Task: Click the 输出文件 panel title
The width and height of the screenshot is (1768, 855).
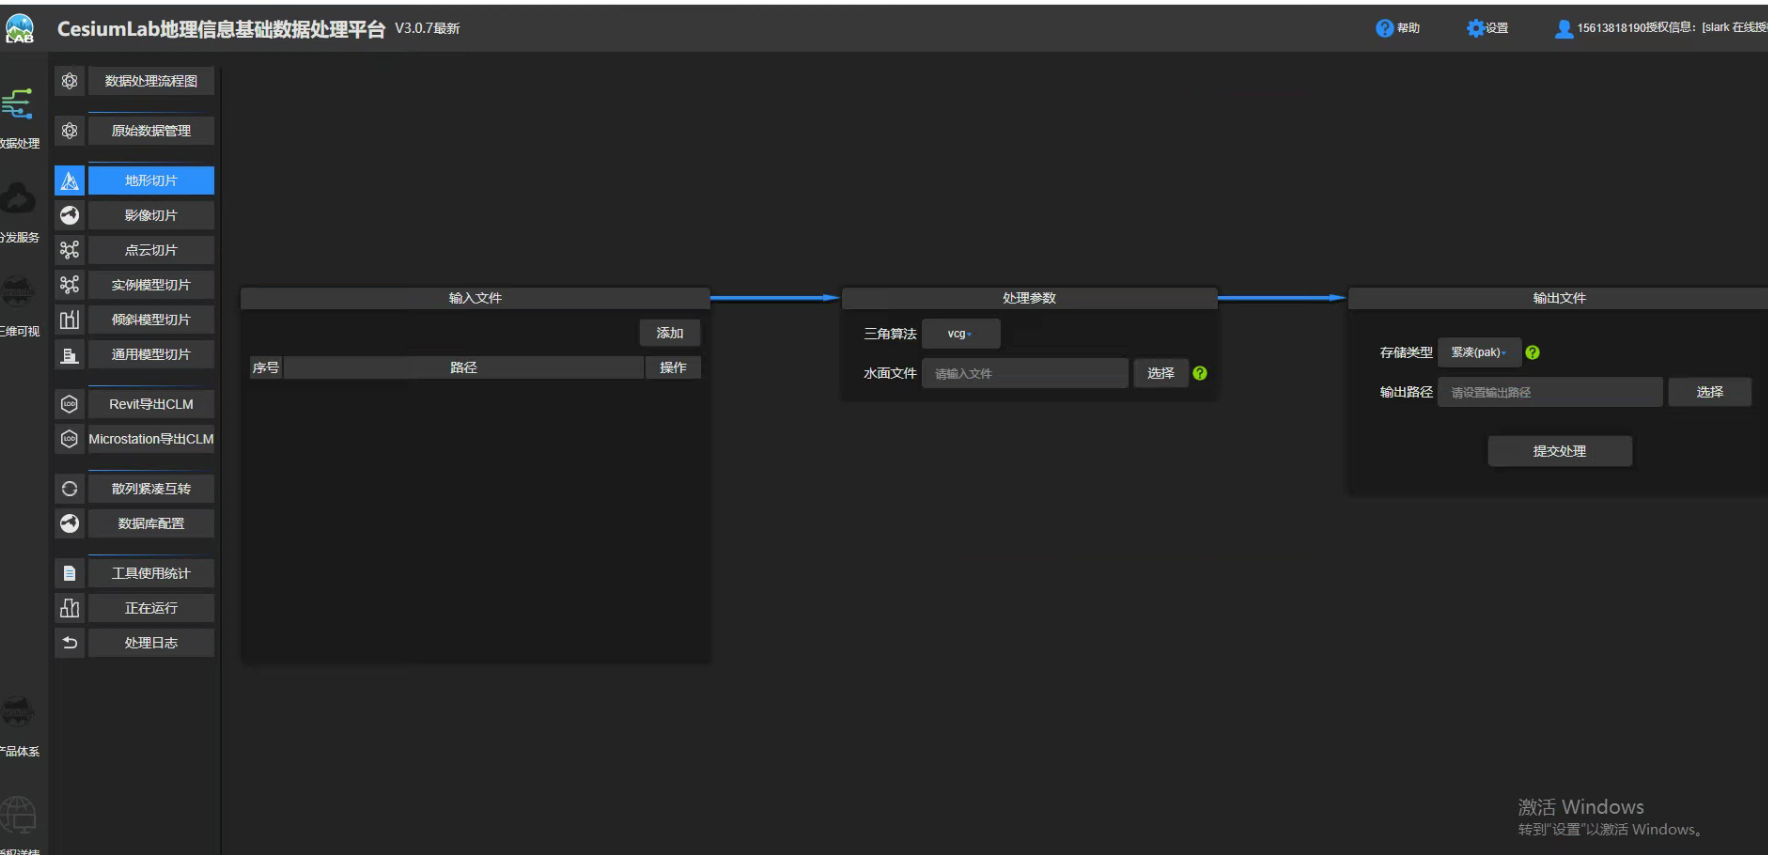Action: coord(1559,298)
